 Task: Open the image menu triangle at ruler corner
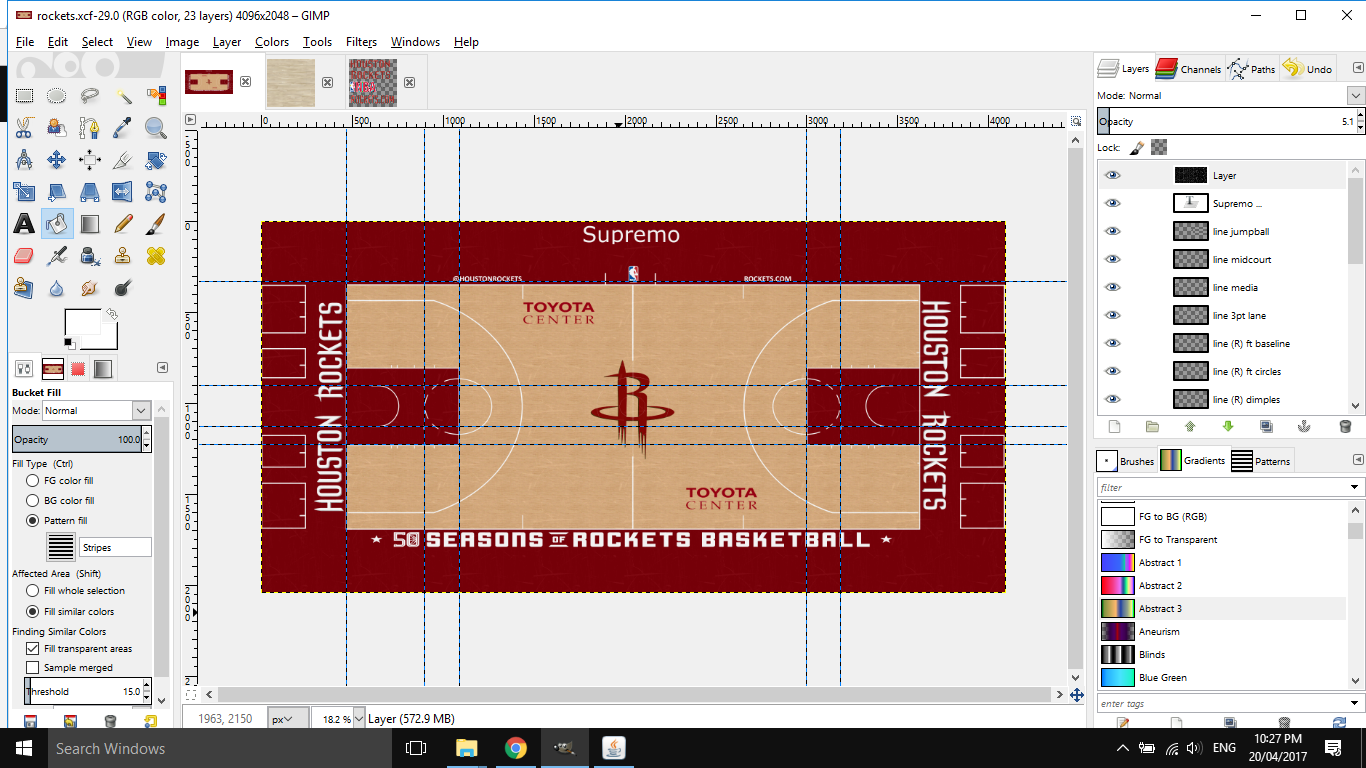click(x=190, y=119)
